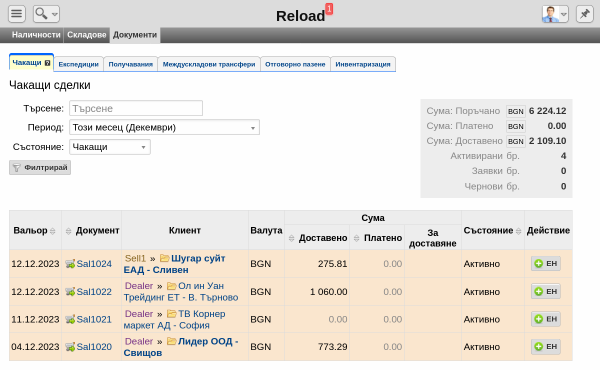Open folder icon of Лидер ООД
The image size is (600, 370).
coord(171,341)
